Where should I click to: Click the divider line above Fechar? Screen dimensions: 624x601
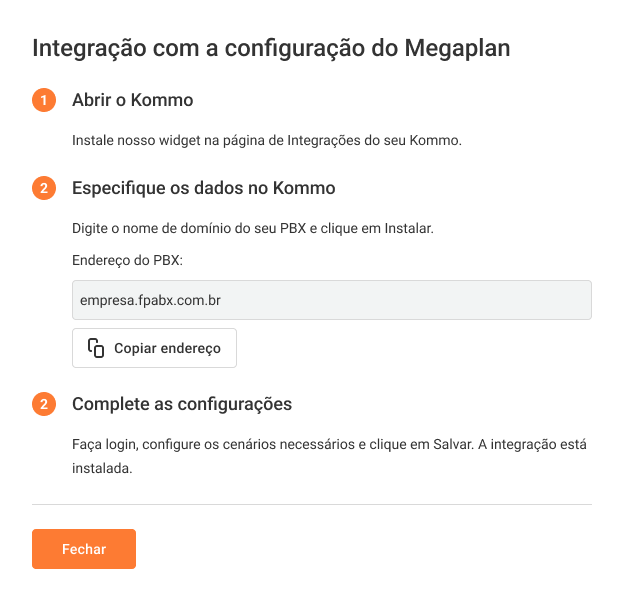[x=312, y=505]
